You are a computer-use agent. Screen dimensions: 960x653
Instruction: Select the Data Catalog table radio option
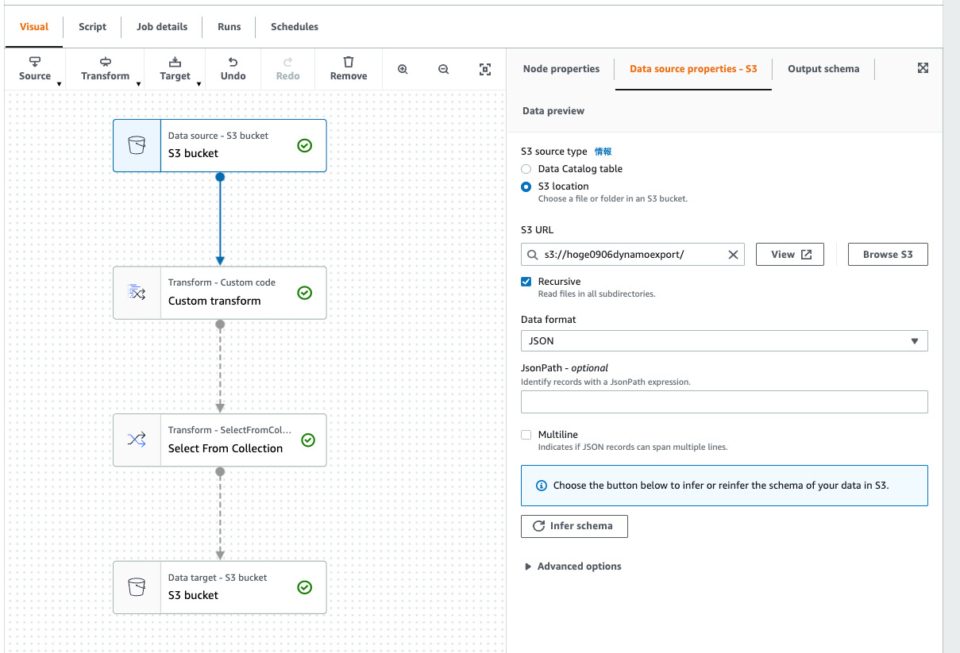tap(526, 169)
